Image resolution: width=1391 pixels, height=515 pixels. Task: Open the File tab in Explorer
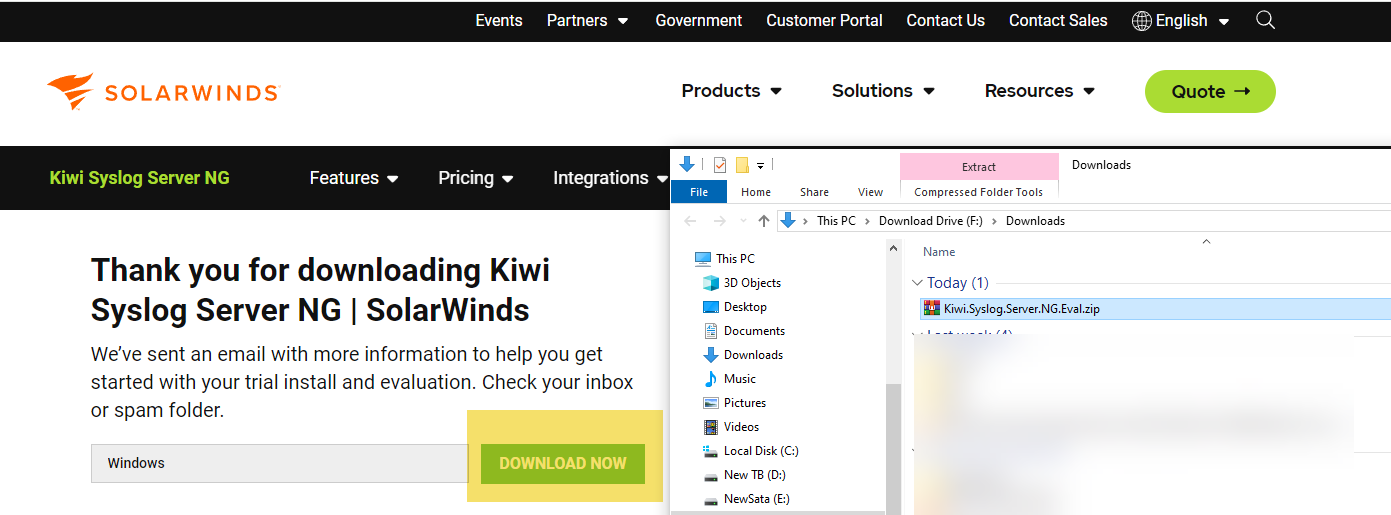click(x=699, y=192)
